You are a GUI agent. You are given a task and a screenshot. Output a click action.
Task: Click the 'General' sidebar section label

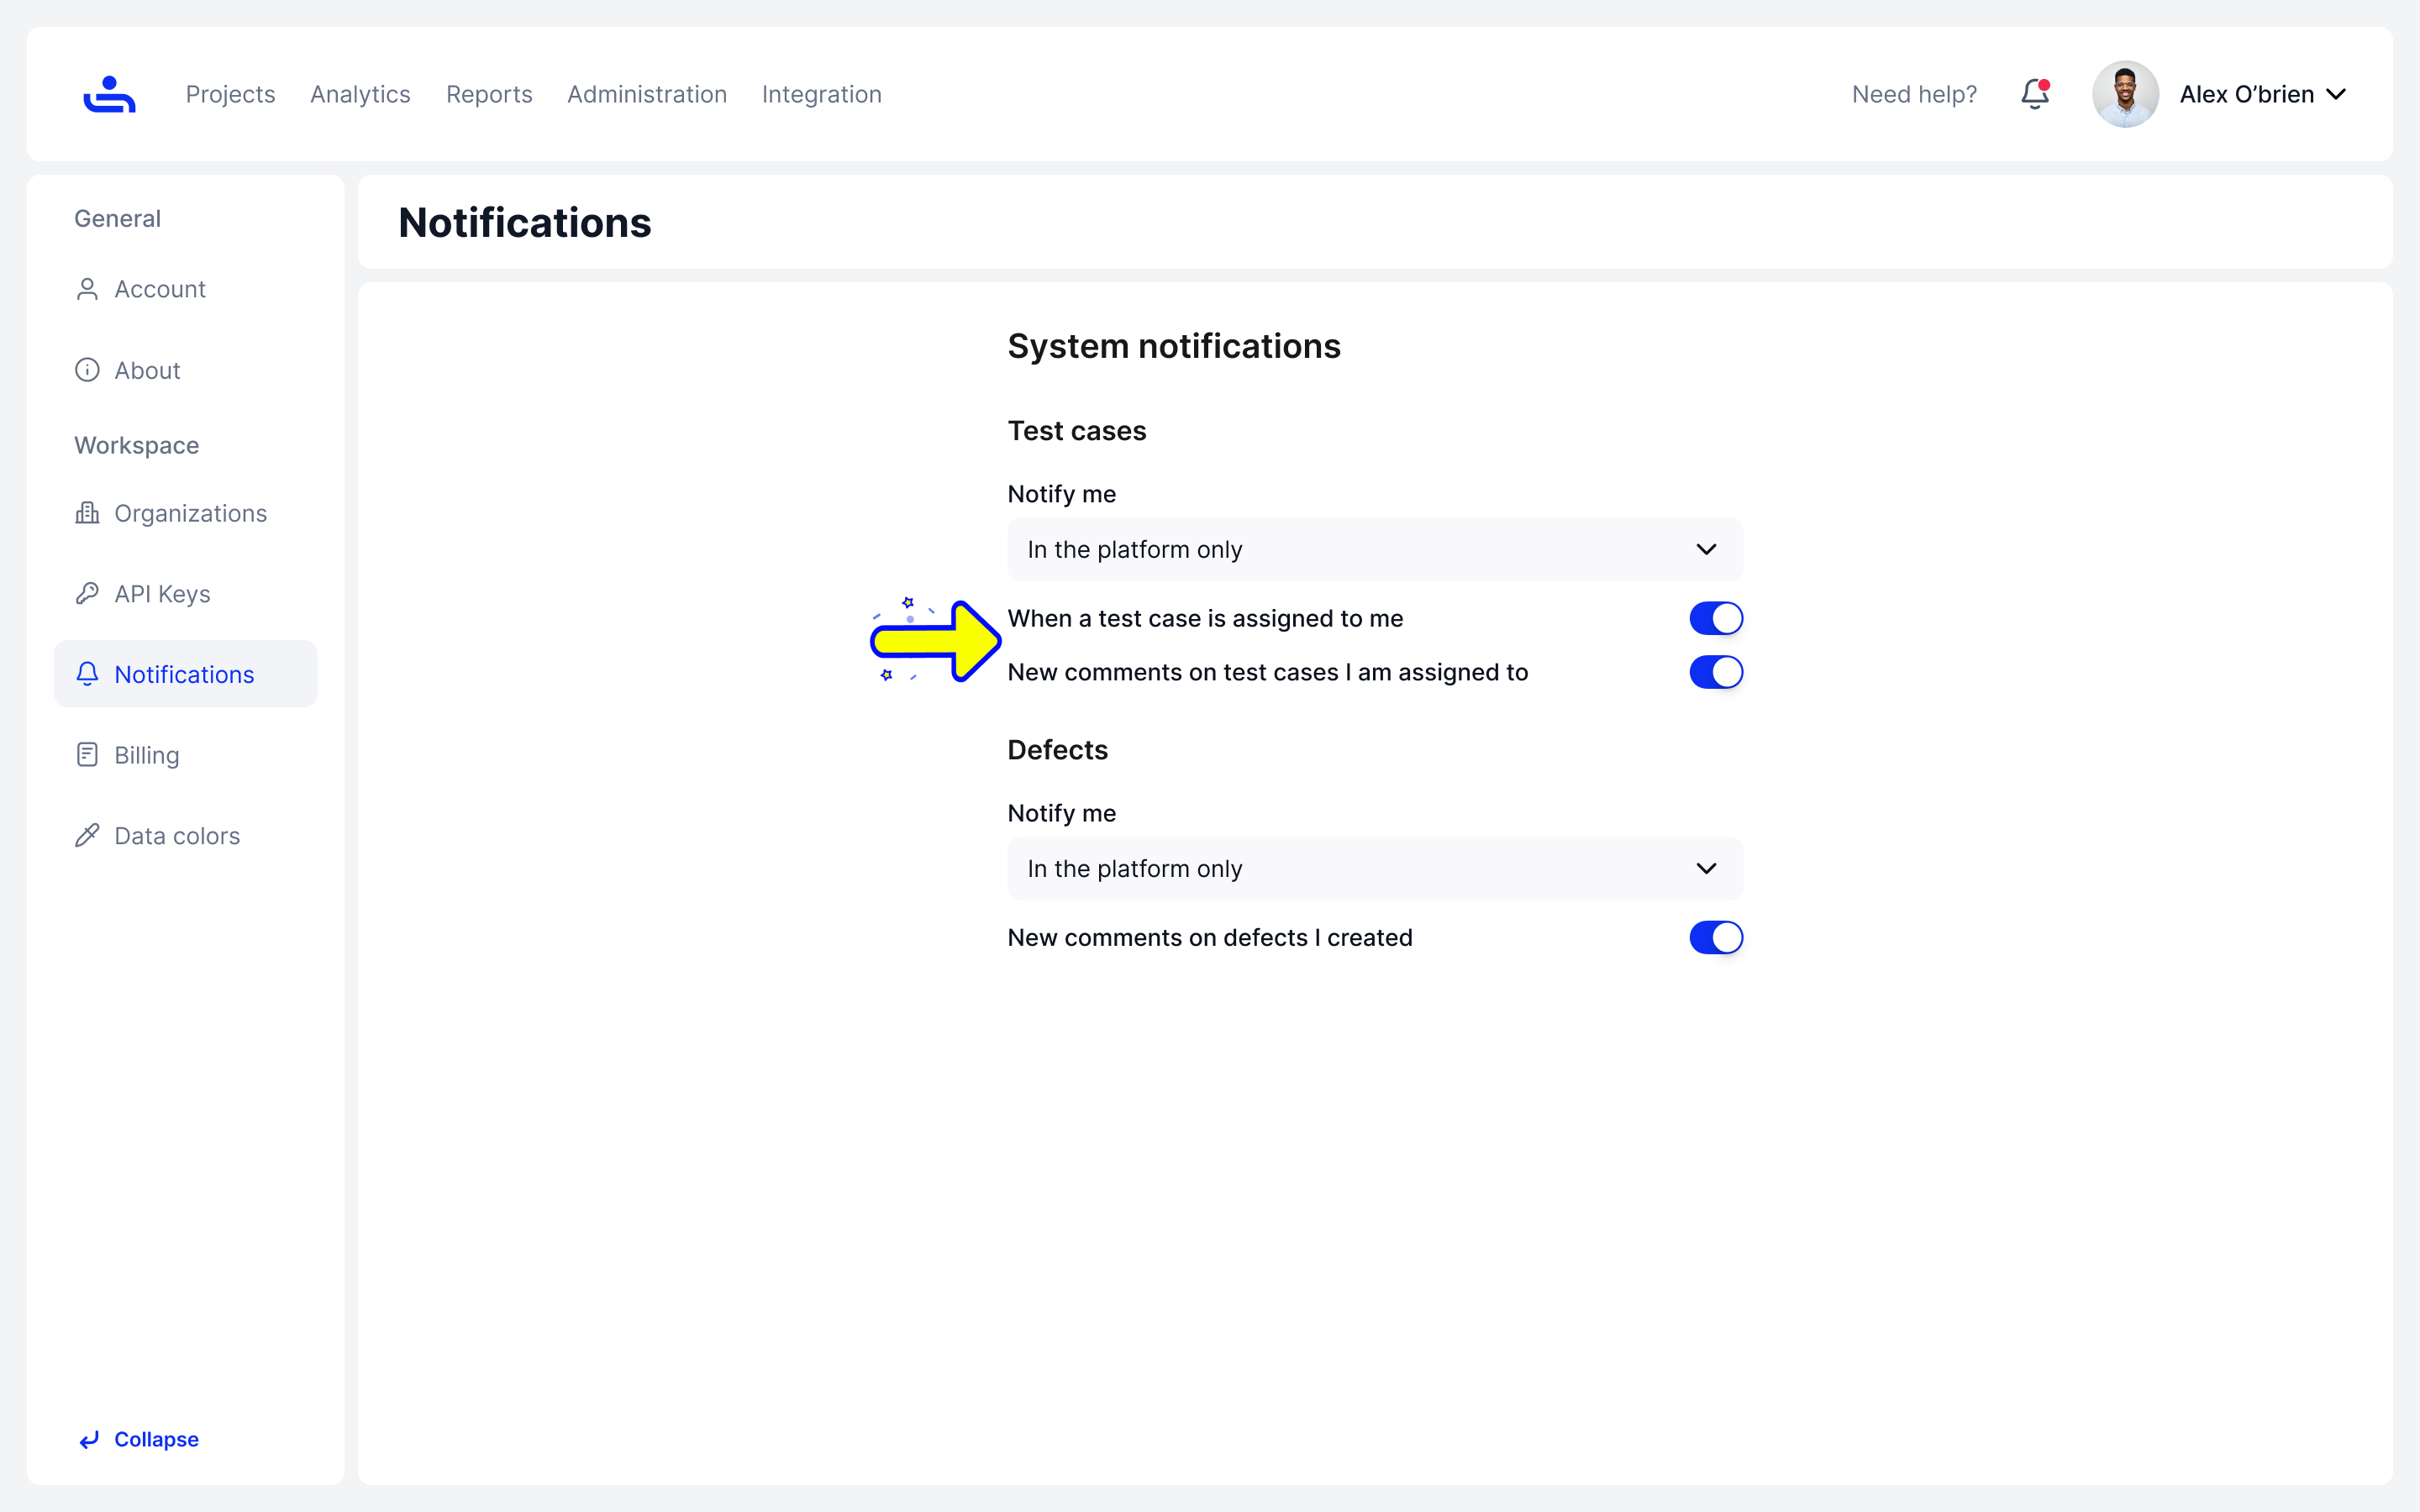click(118, 218)
